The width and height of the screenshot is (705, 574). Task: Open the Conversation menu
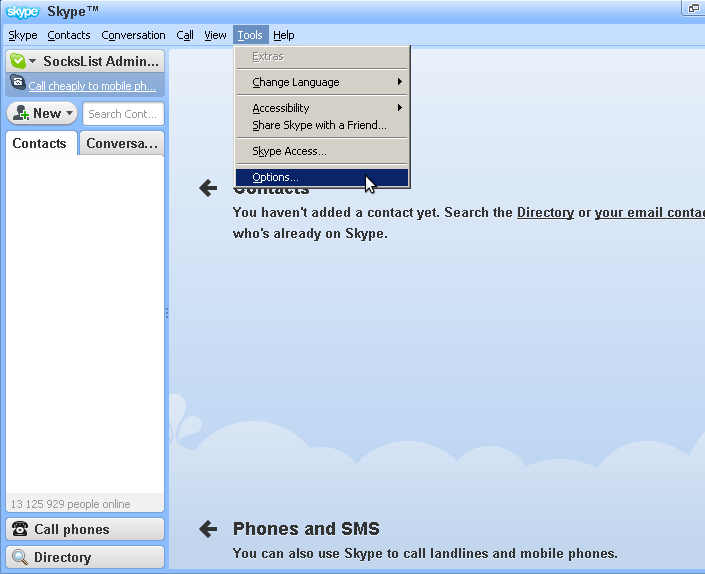[x=133, y=35]
